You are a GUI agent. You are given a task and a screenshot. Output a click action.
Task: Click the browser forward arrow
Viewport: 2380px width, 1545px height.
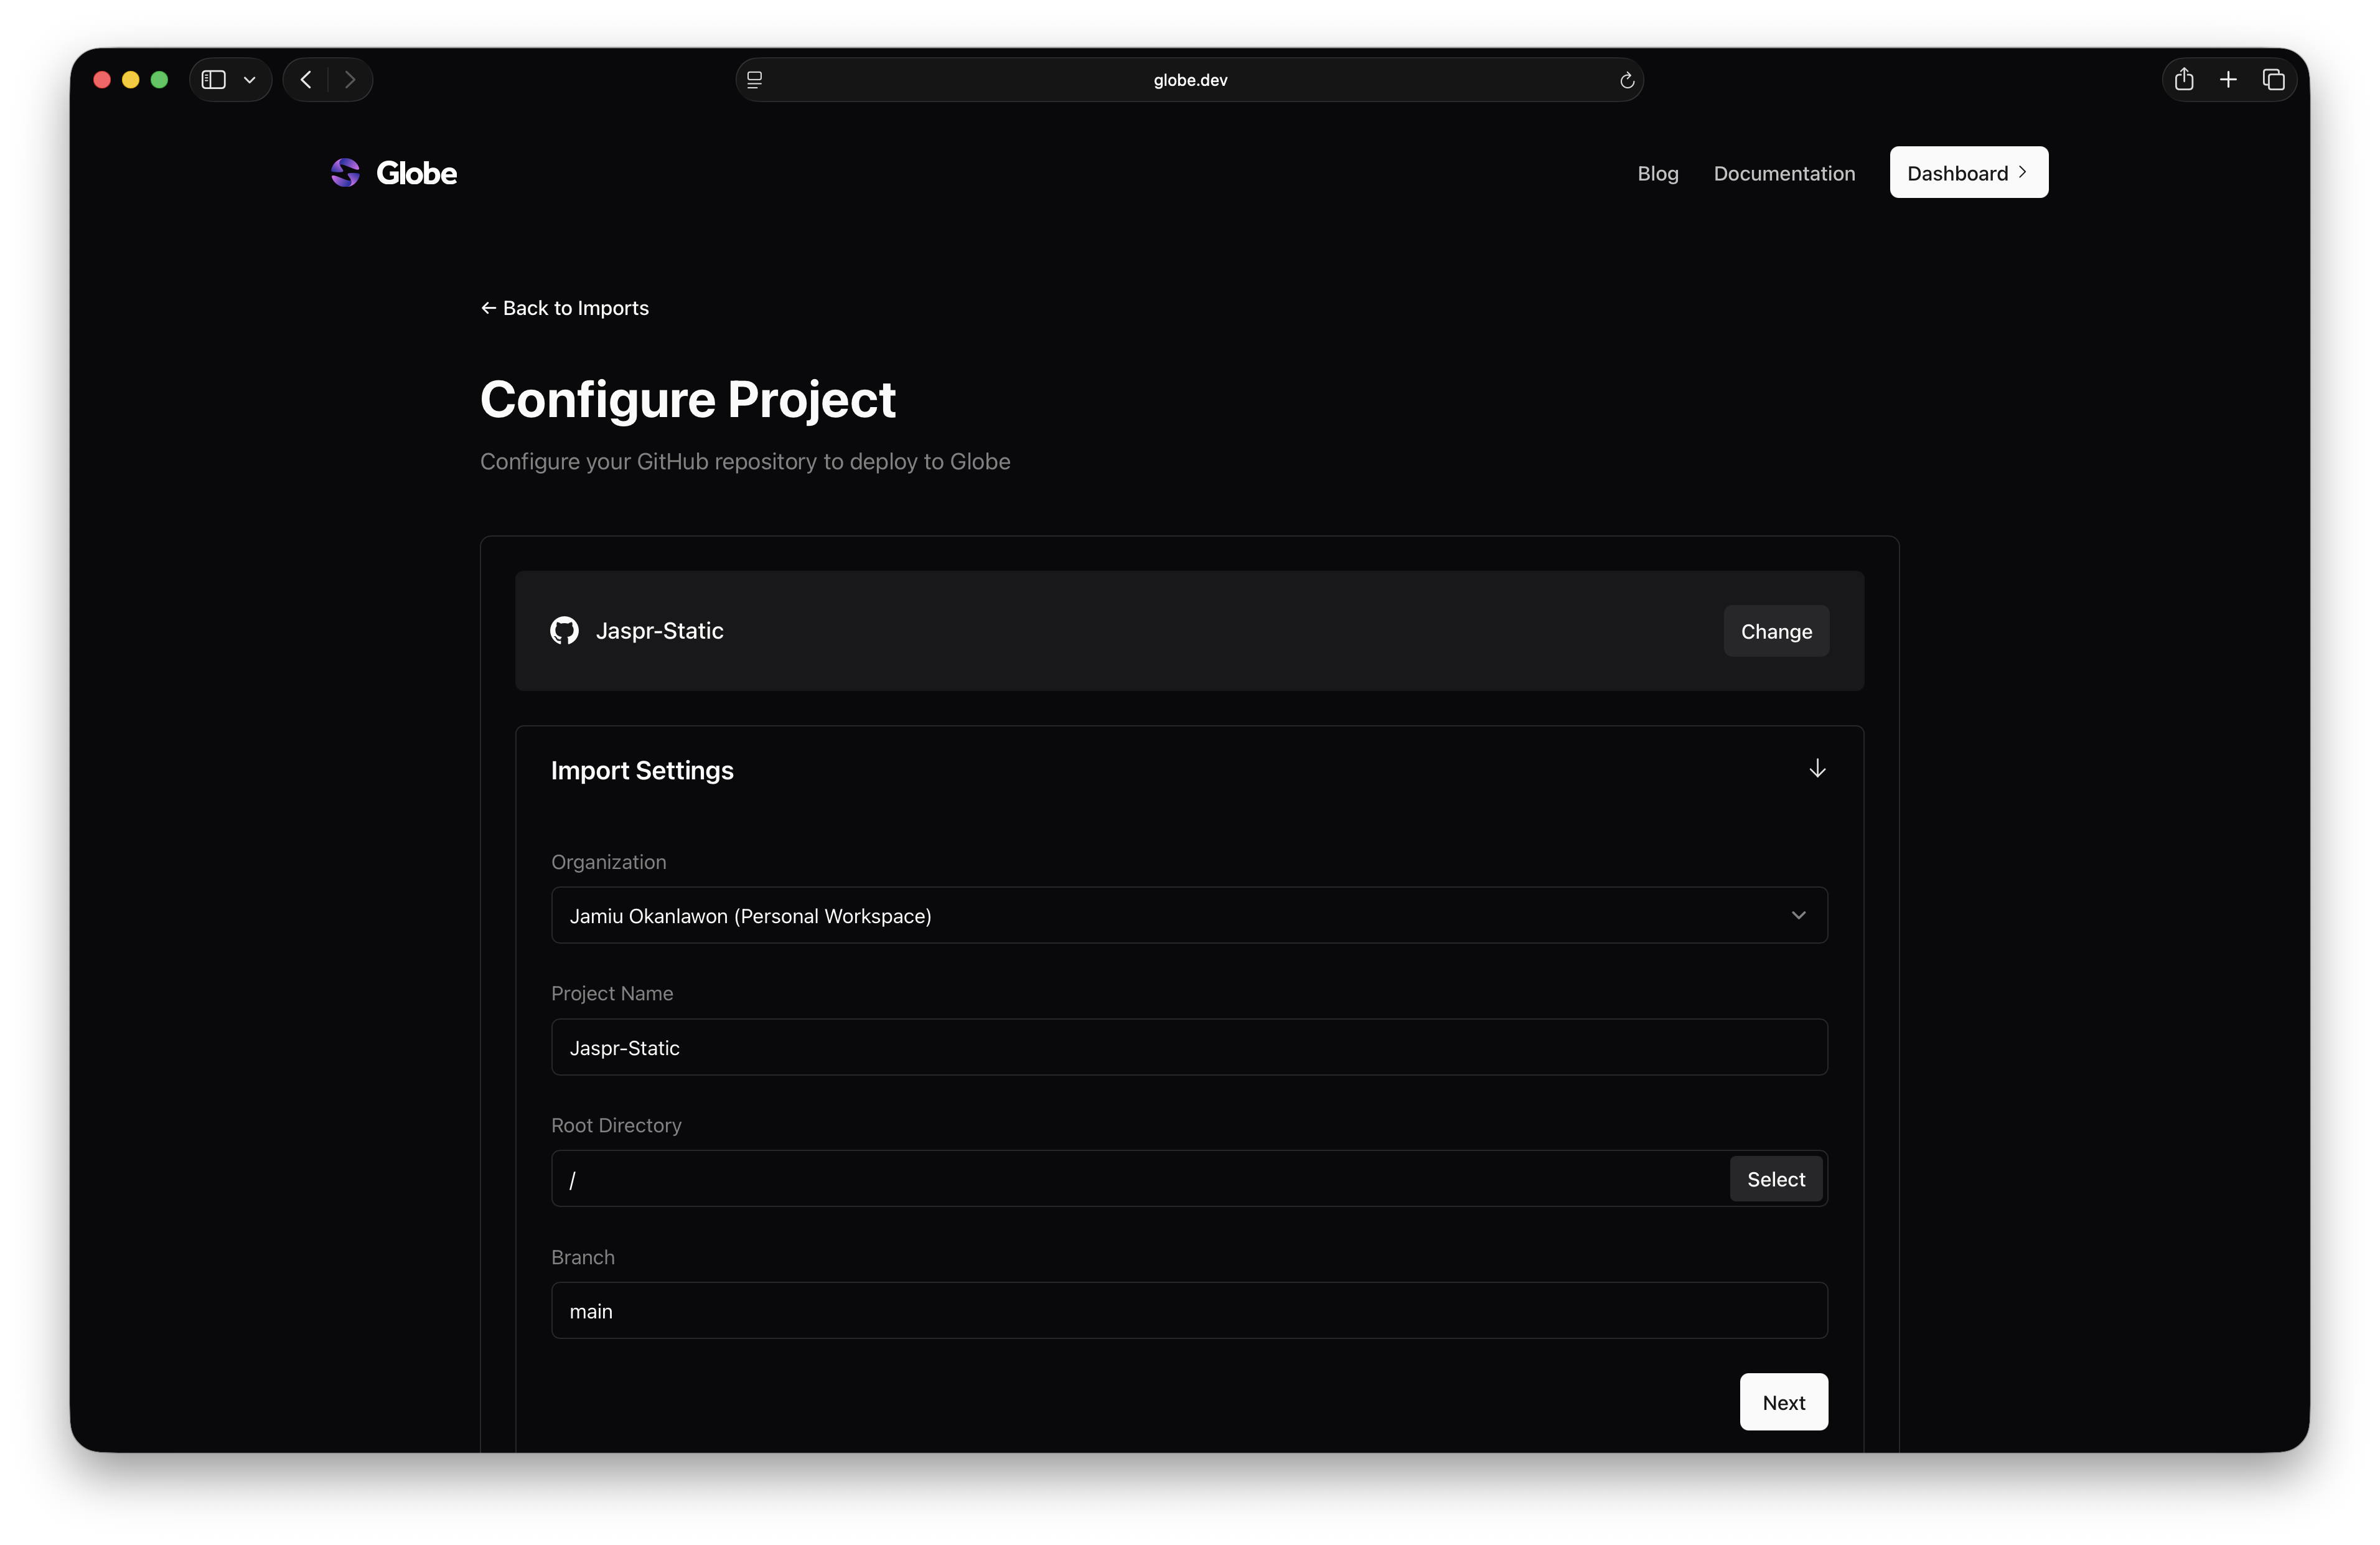pyautogui.click(x=350, y=80)
